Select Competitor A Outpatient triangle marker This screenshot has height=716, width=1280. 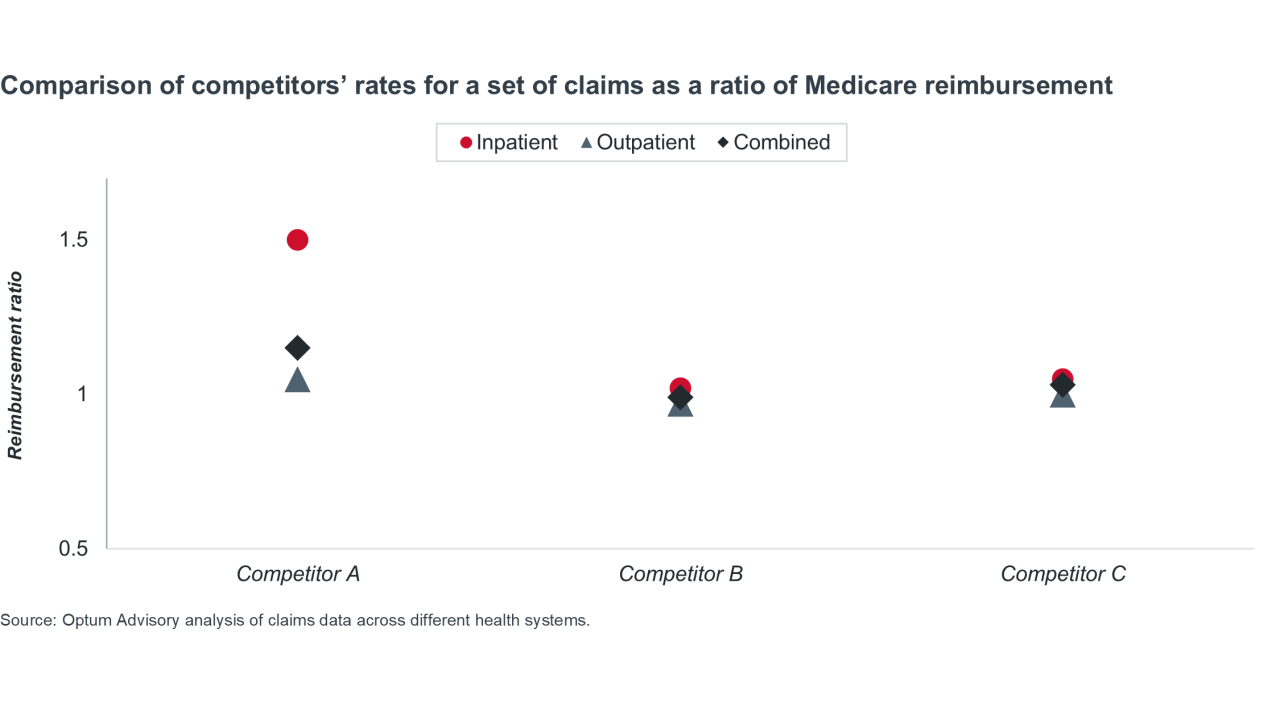pyautogui.click(x=297, y=381)
